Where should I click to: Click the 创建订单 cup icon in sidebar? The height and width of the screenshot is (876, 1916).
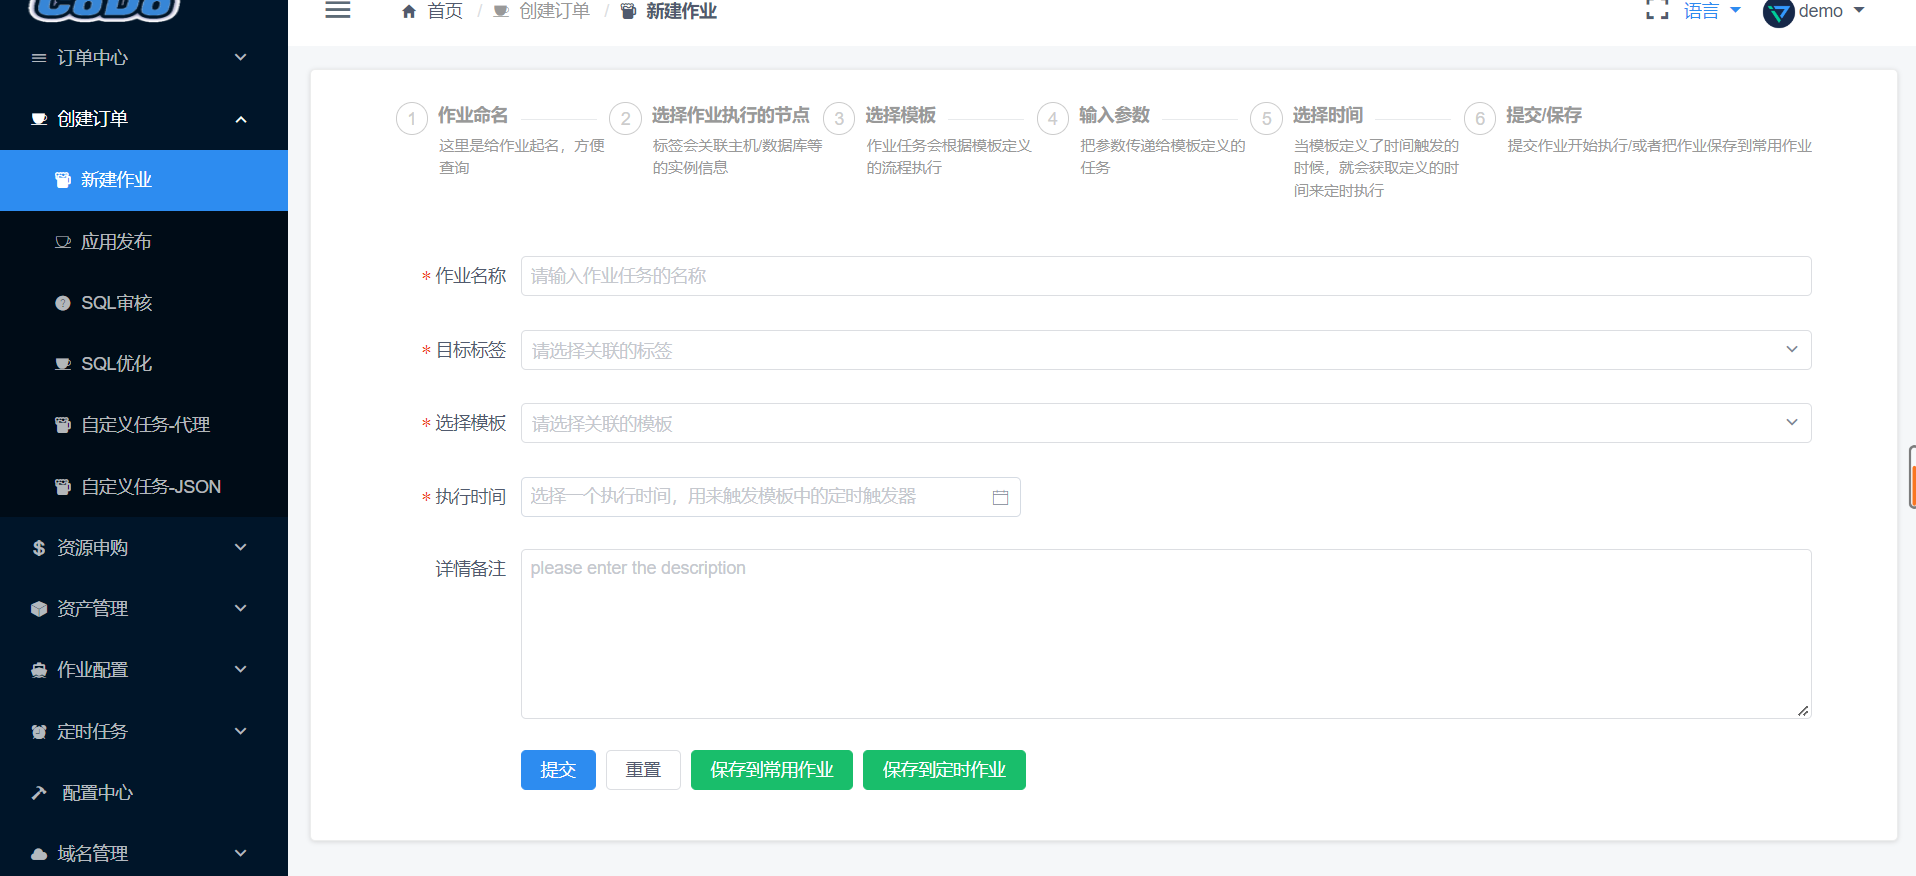click(39, 119)
